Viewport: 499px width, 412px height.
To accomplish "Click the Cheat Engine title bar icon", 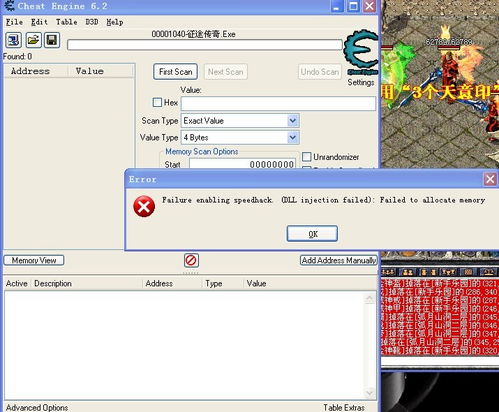I will (x=9, y=5).
